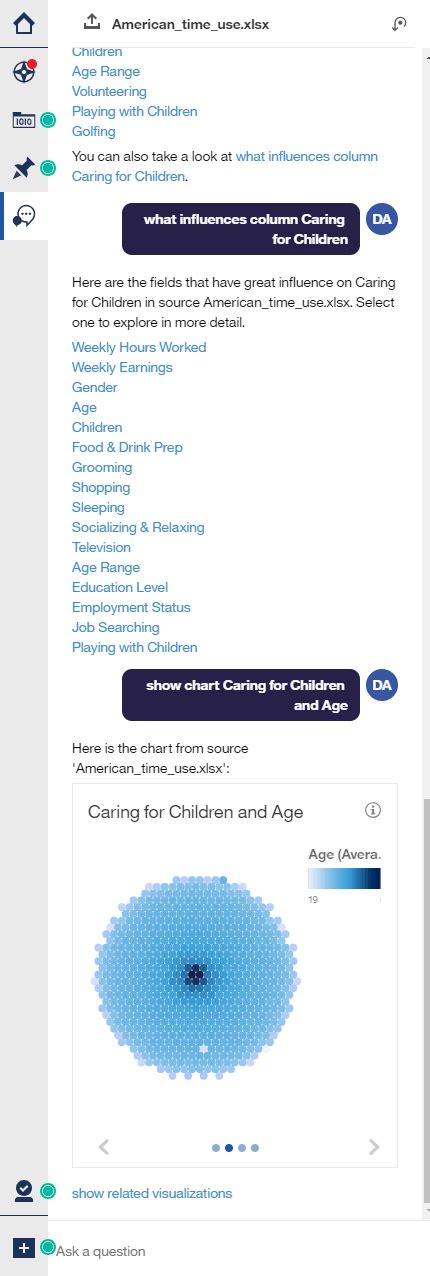Go to the previous chart with the left chevron
Viewport: 430px width, 1276px height.
[x=103, y=1147]
